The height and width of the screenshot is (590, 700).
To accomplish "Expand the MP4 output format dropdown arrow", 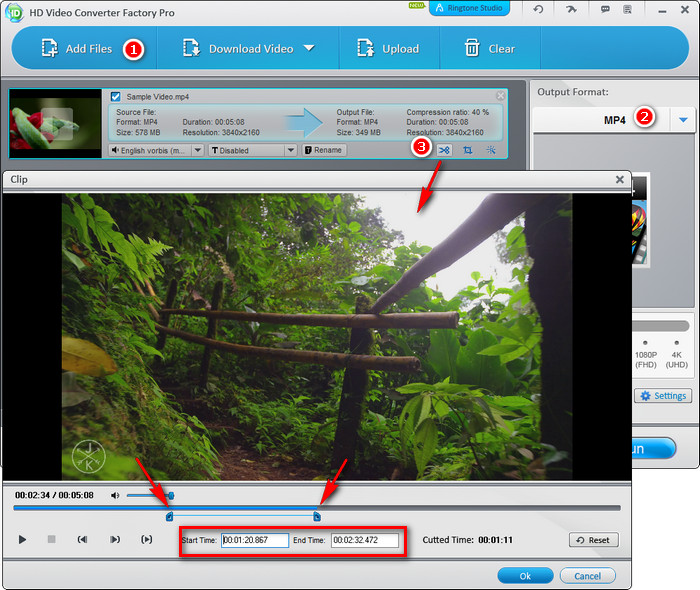I will (683, 120).
